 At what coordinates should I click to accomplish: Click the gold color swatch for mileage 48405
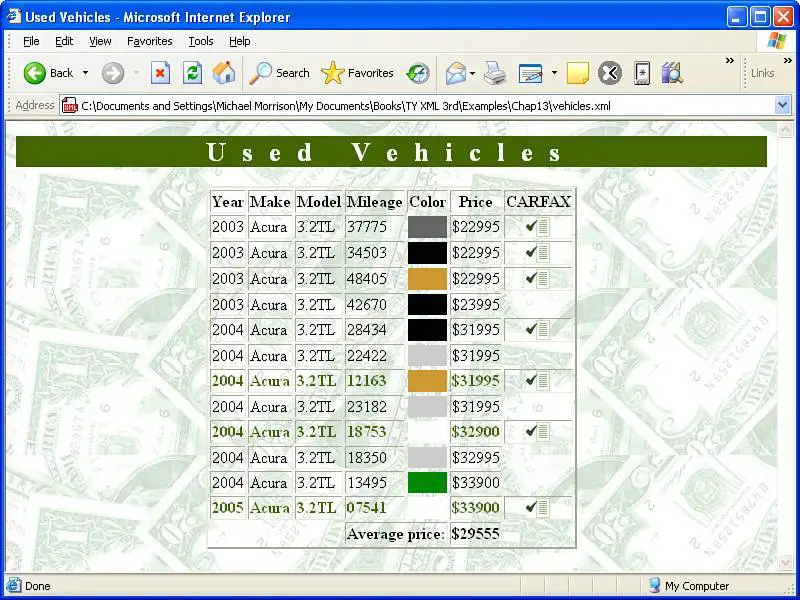pos(427,279)
